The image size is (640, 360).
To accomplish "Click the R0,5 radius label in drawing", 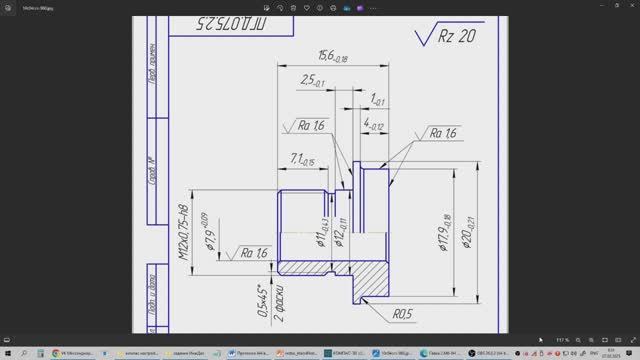I will [x=402, y=314].
